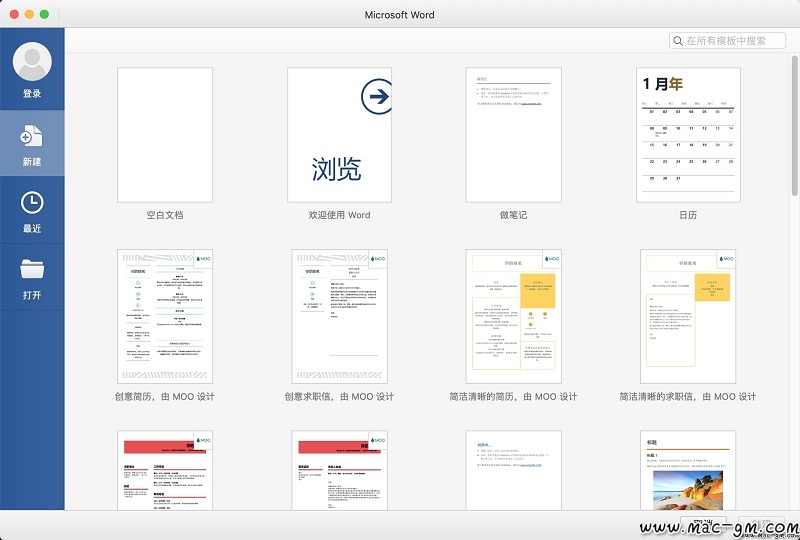Click the arrow icon on the 浏览 template
This screenshot has width=800, height=540.
377,96
